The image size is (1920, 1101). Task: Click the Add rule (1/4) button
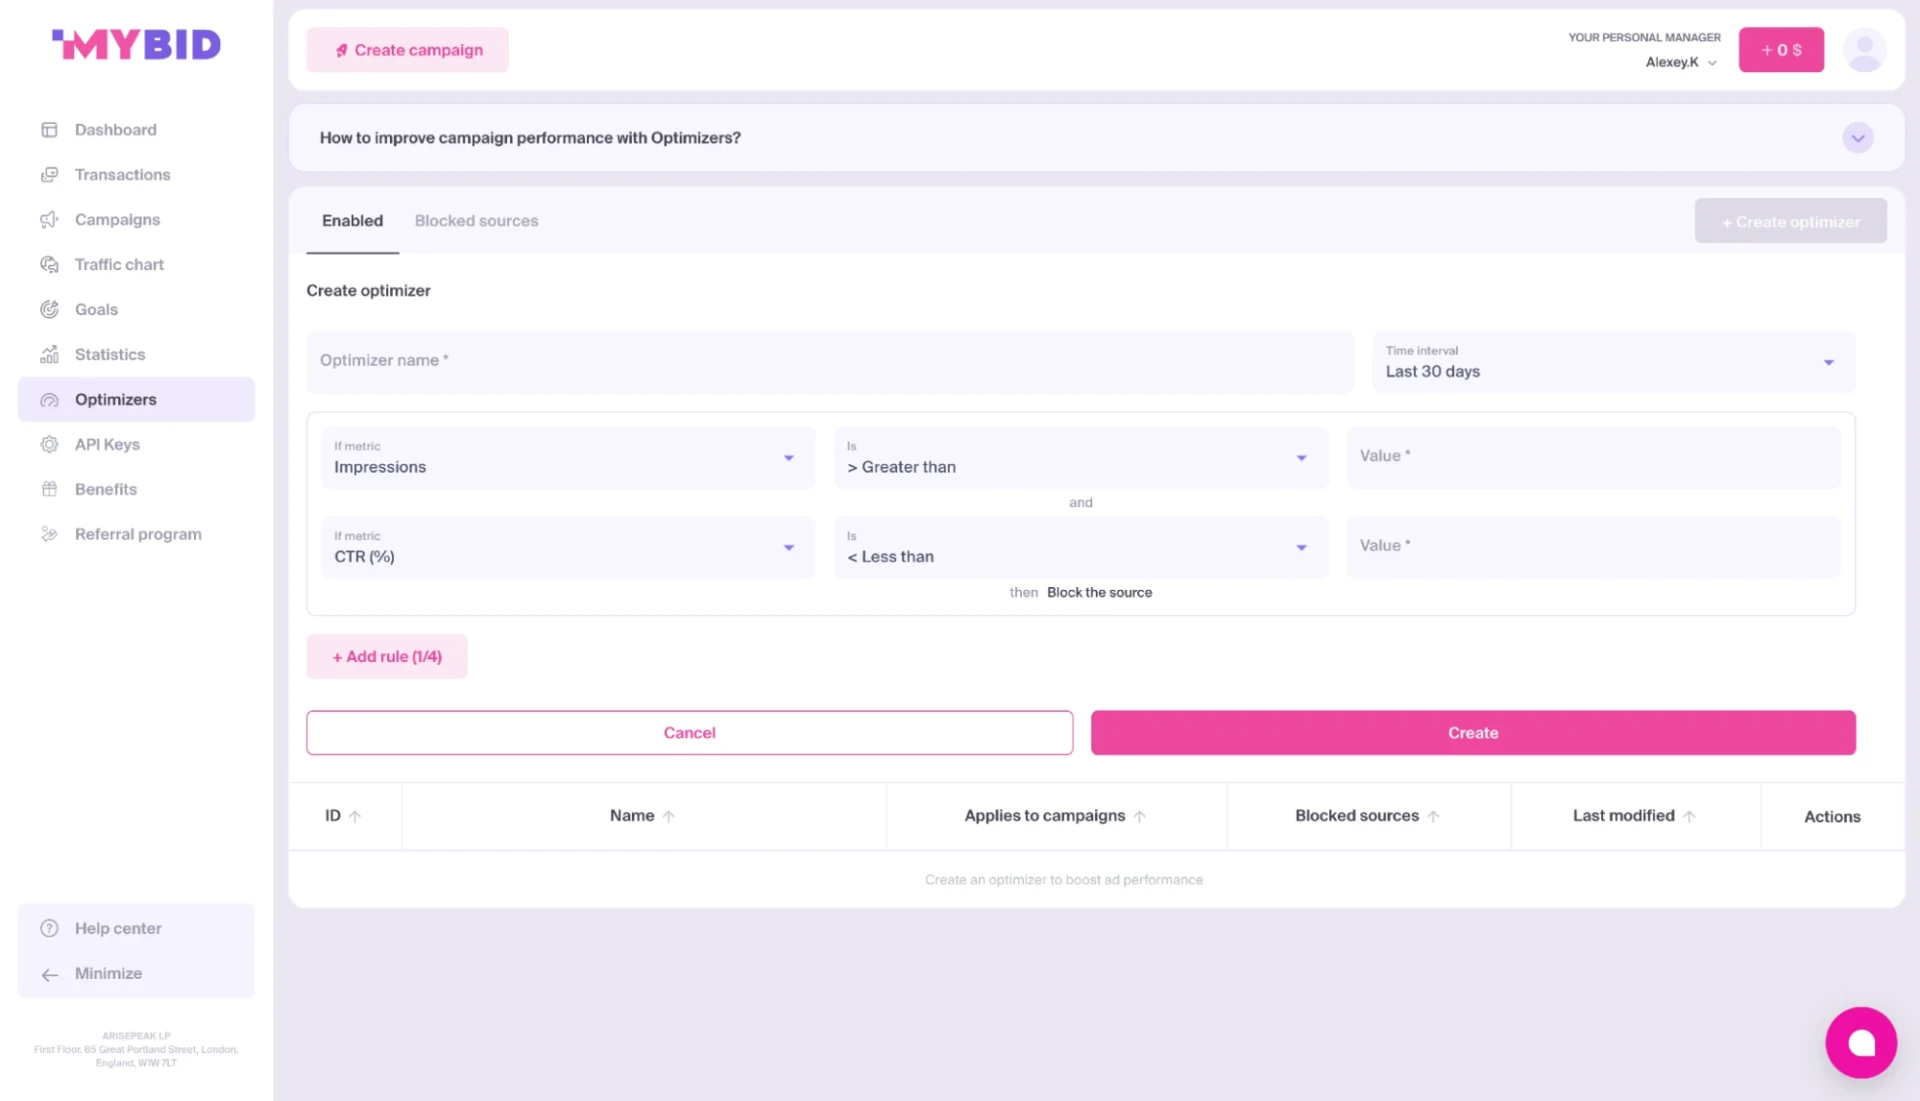387,656
